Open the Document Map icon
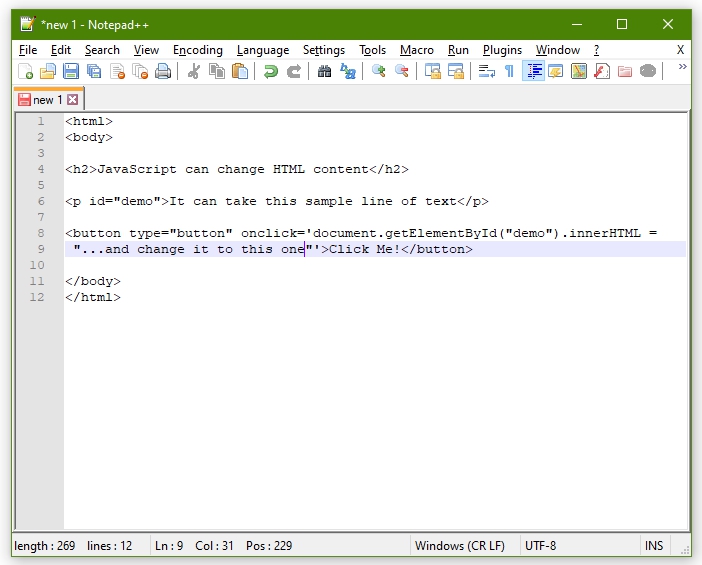 579,72
